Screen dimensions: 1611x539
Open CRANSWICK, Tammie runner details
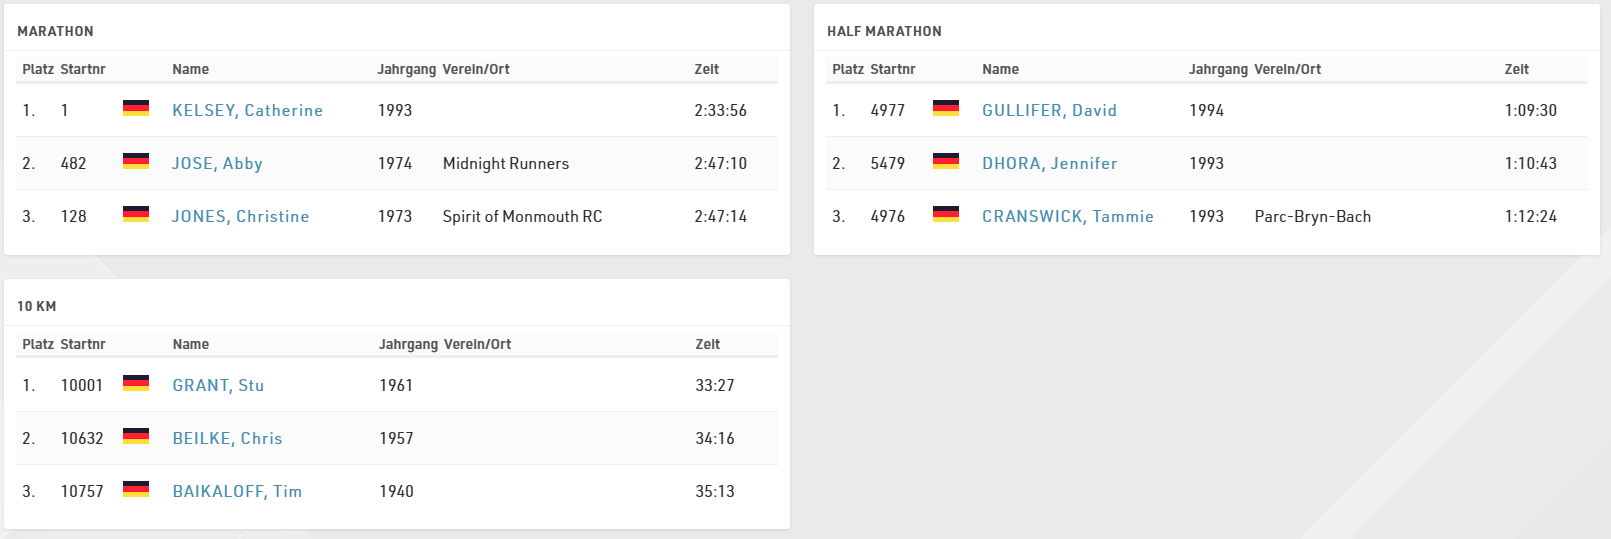point(1067,216)
